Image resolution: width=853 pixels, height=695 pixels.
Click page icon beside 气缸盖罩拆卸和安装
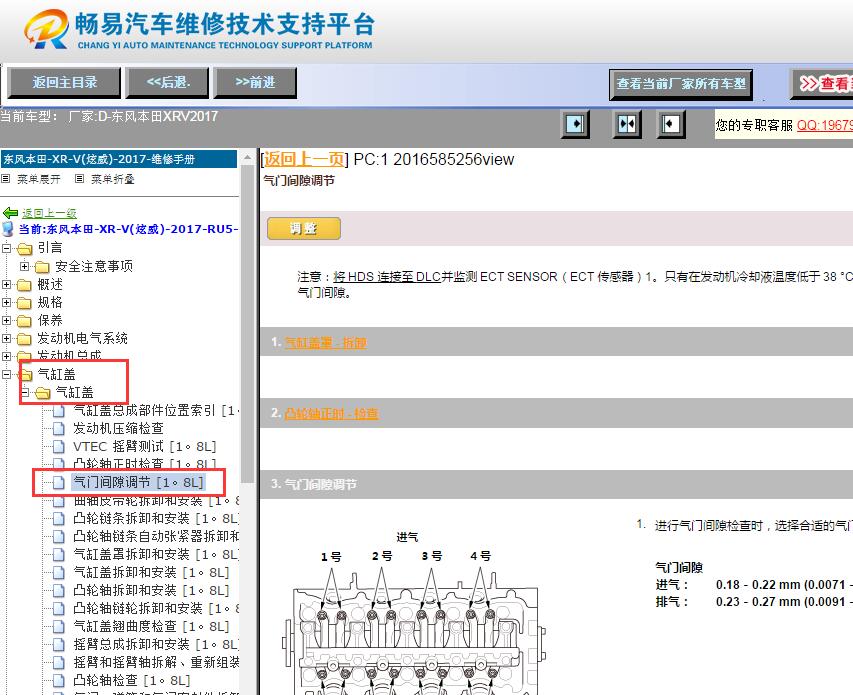(x=59, y=554)
